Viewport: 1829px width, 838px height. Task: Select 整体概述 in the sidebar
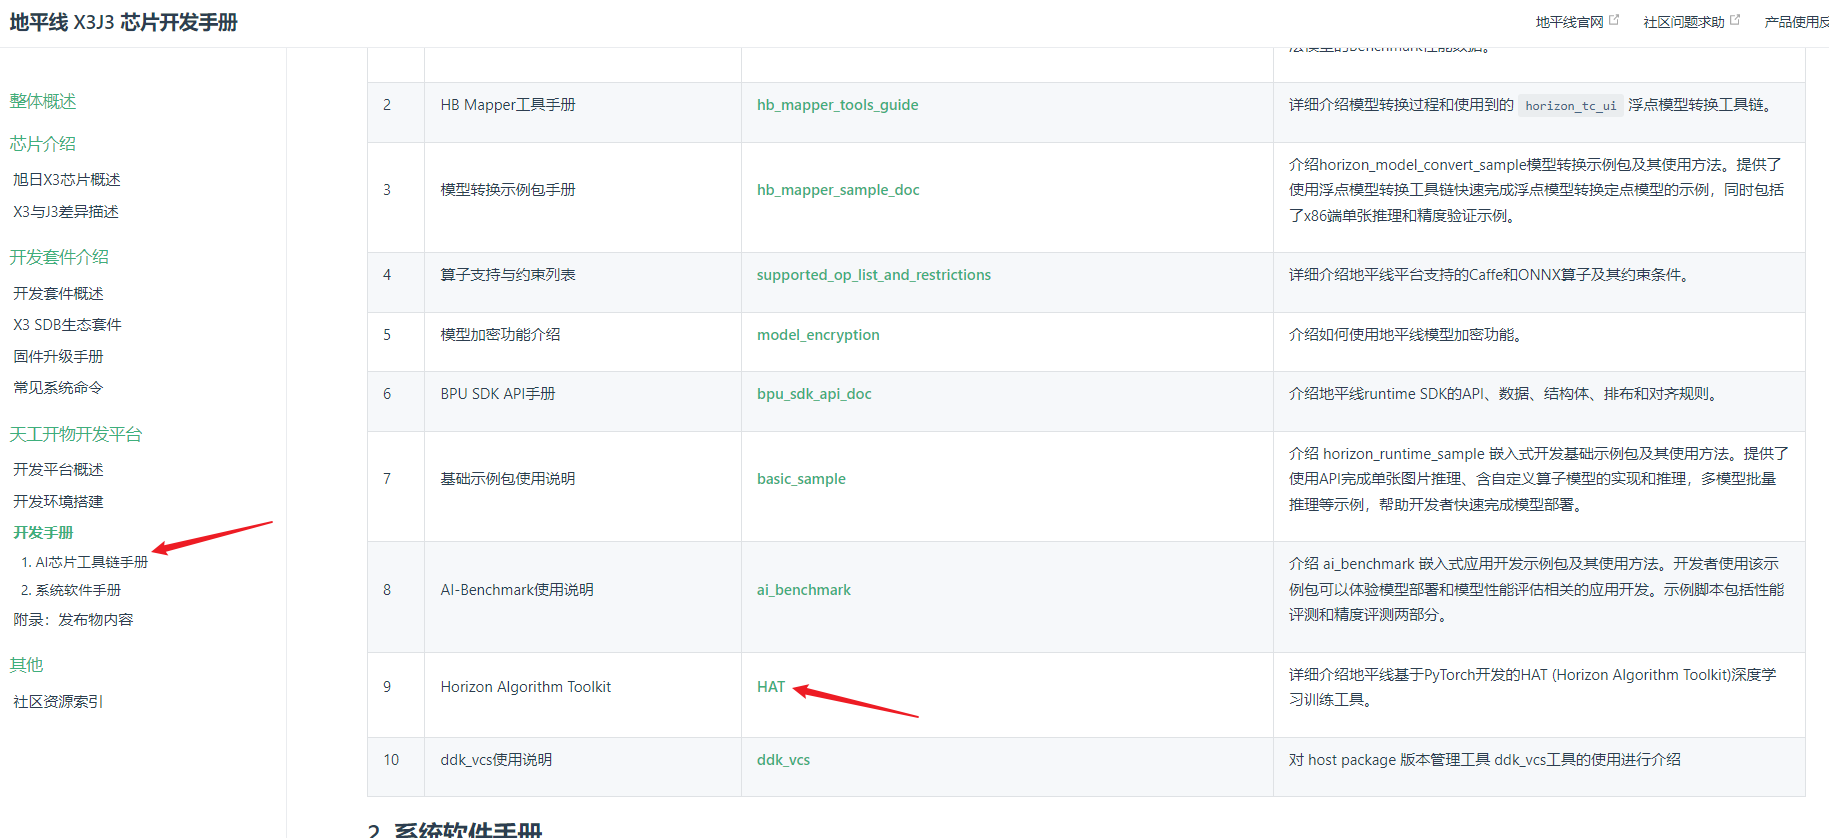pyautogui.click(x=43, y=101)
